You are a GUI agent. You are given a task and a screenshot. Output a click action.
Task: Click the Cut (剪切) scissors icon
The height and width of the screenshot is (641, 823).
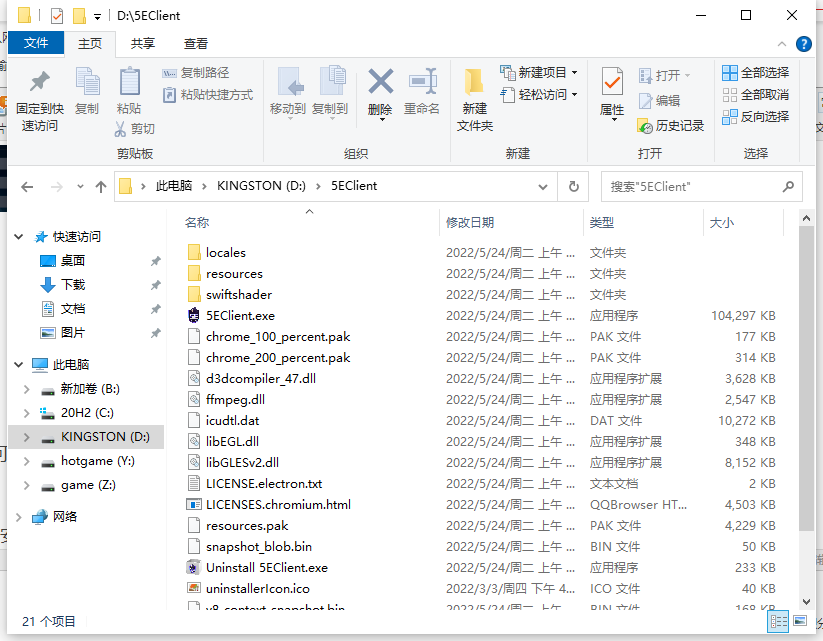pyautogui.click(x=120, y=129)
